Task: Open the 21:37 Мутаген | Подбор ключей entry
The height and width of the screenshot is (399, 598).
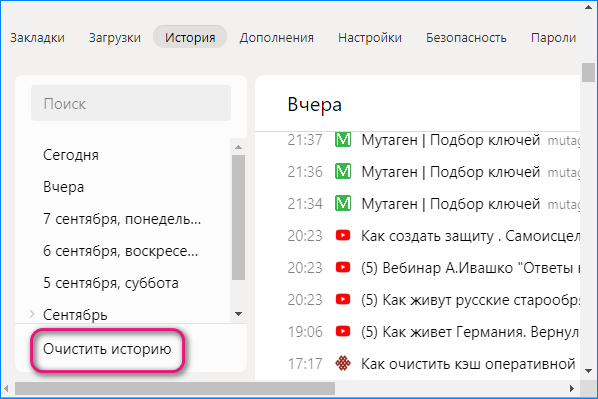Action: coord(451,140)
